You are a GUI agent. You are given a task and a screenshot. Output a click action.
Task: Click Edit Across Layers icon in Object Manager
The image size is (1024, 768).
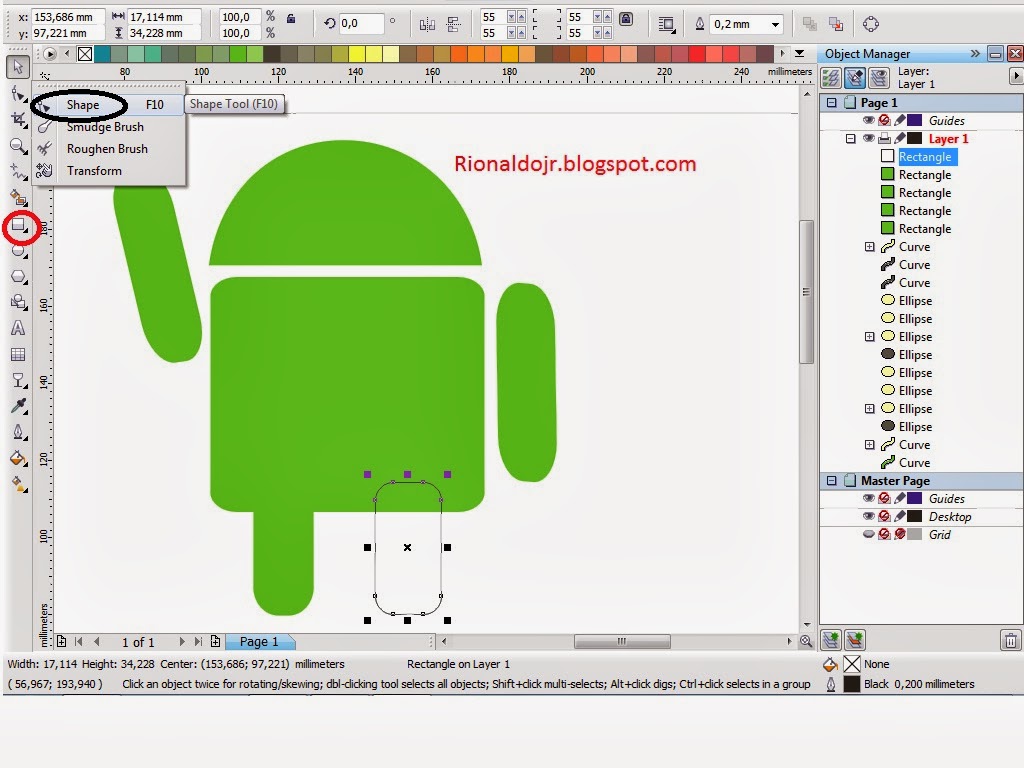[x=854, y=78]
